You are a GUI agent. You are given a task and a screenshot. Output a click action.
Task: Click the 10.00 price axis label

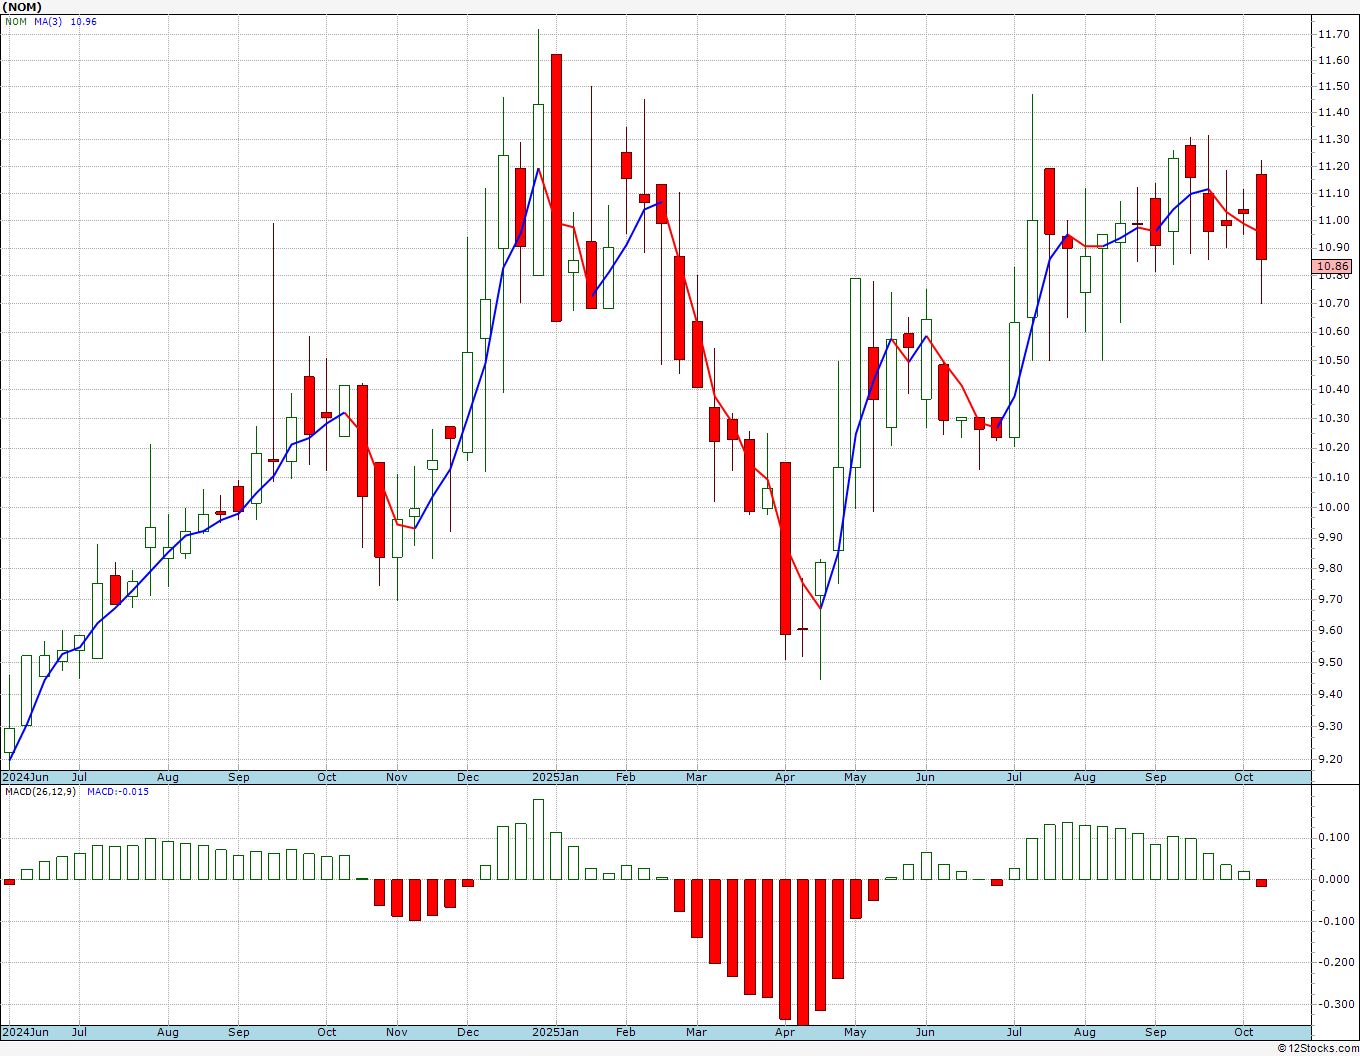click(x=1334, y=507)
